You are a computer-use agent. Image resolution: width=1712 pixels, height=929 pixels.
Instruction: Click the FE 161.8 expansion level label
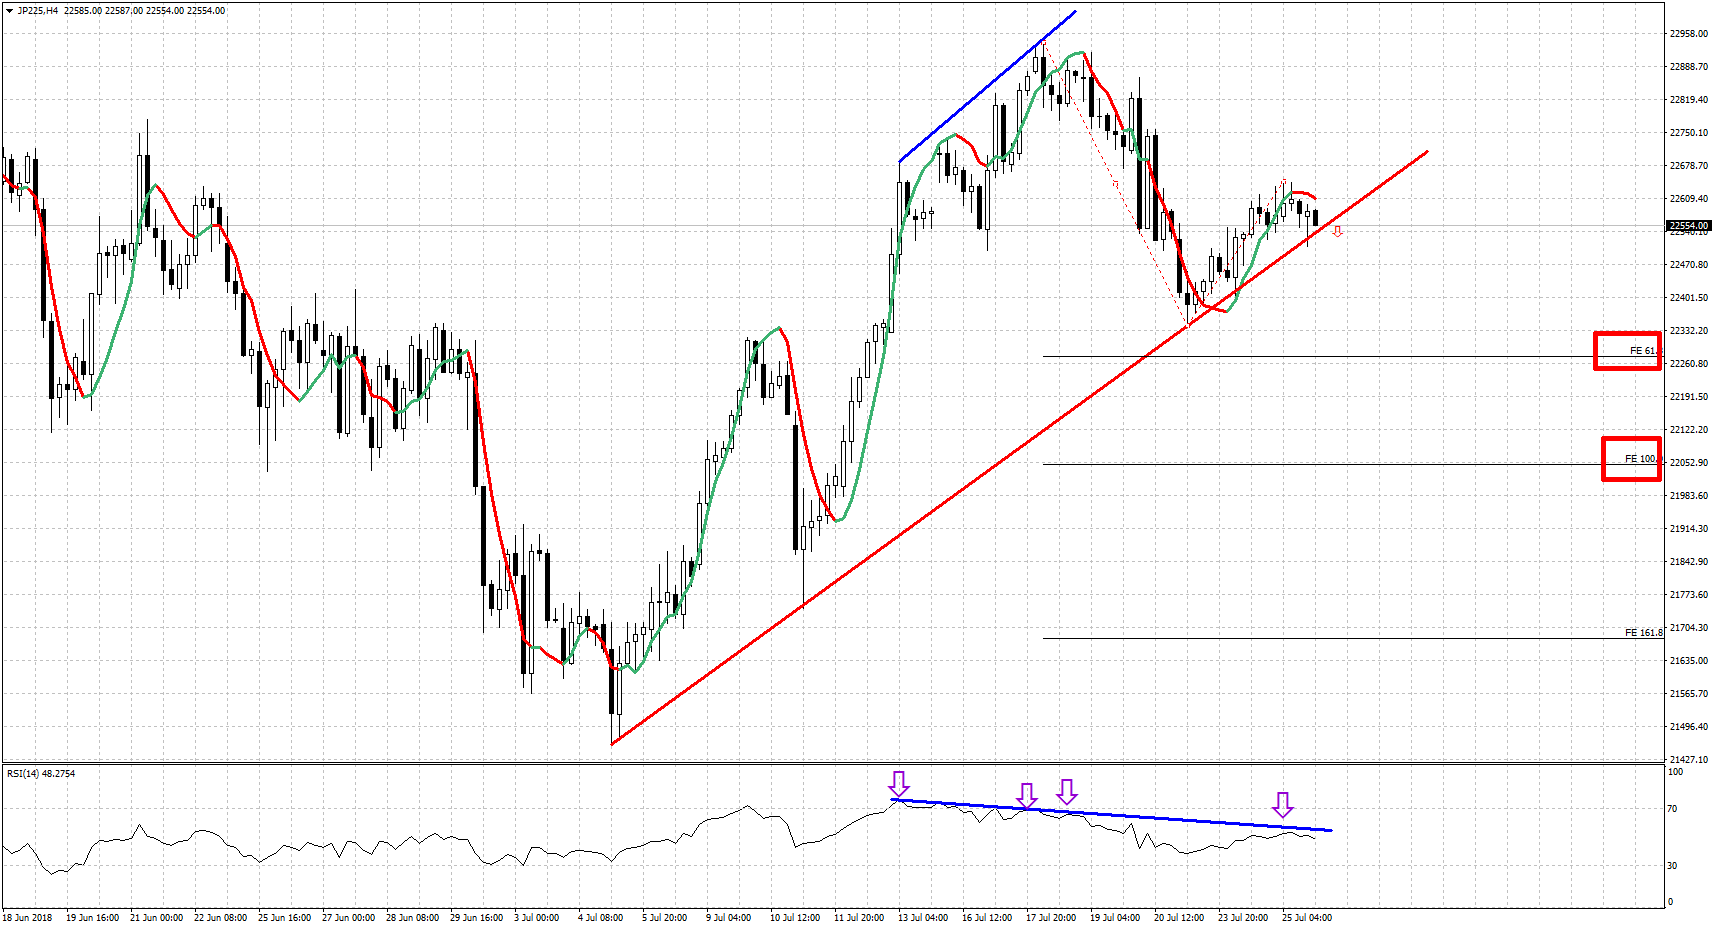coord(1643,633)
